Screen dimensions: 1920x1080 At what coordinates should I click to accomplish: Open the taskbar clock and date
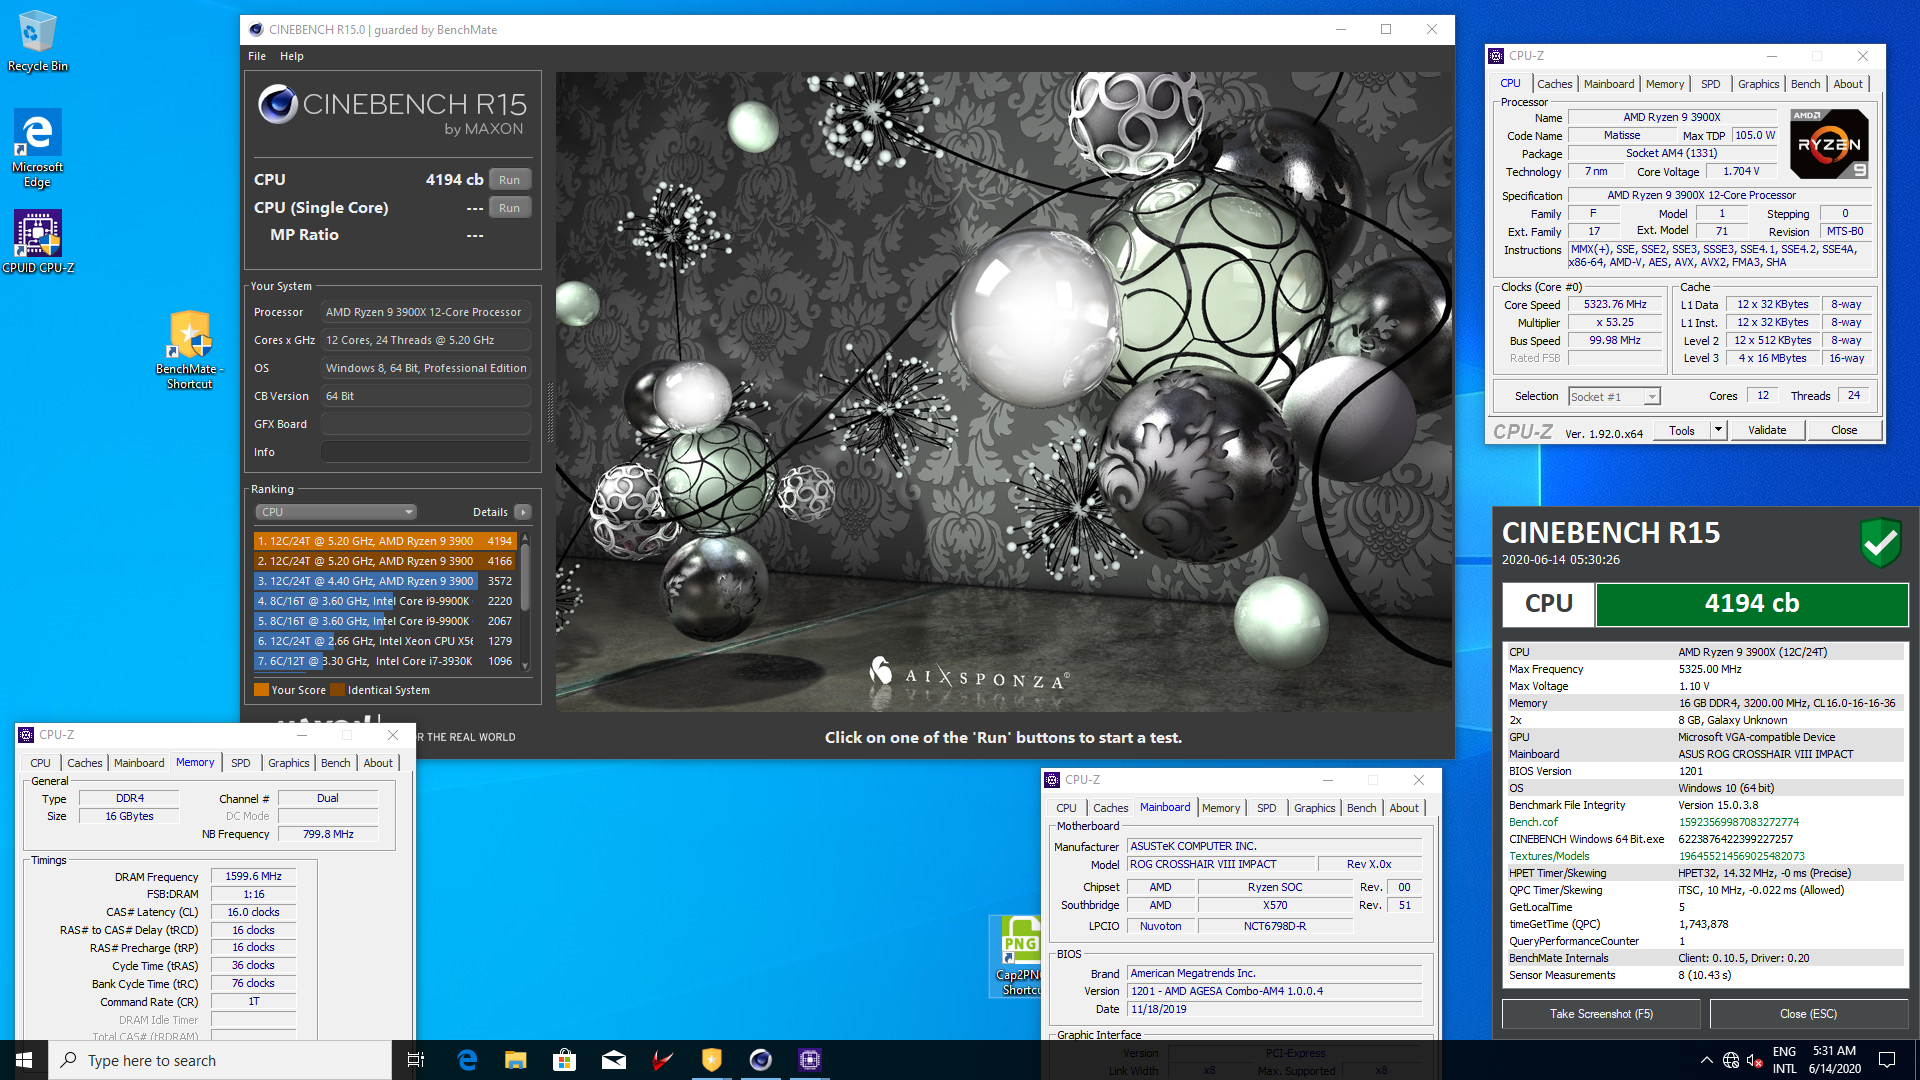(x=1834, y=1060)
